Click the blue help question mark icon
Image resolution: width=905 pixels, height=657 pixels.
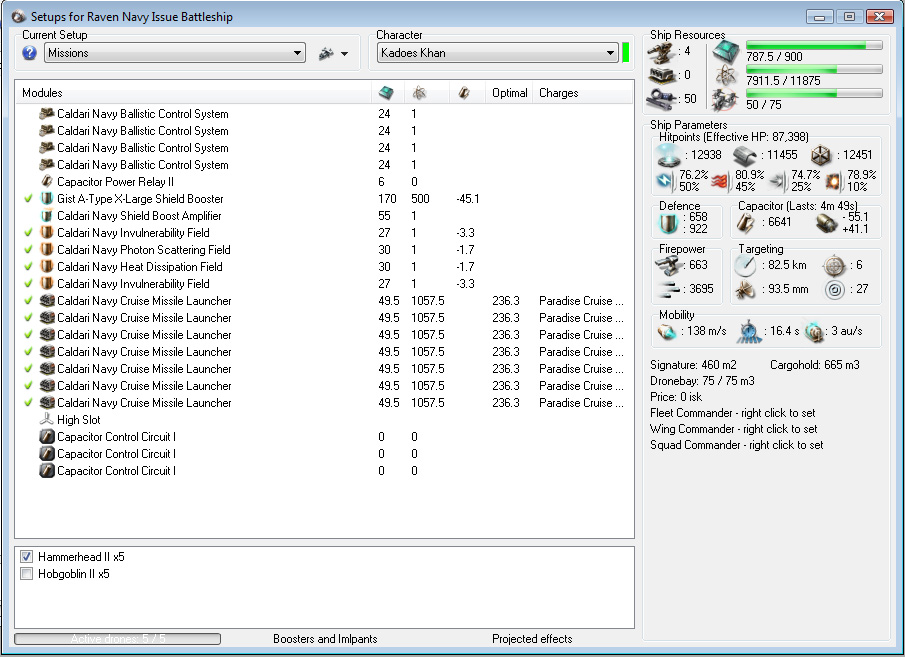[29, 53]
